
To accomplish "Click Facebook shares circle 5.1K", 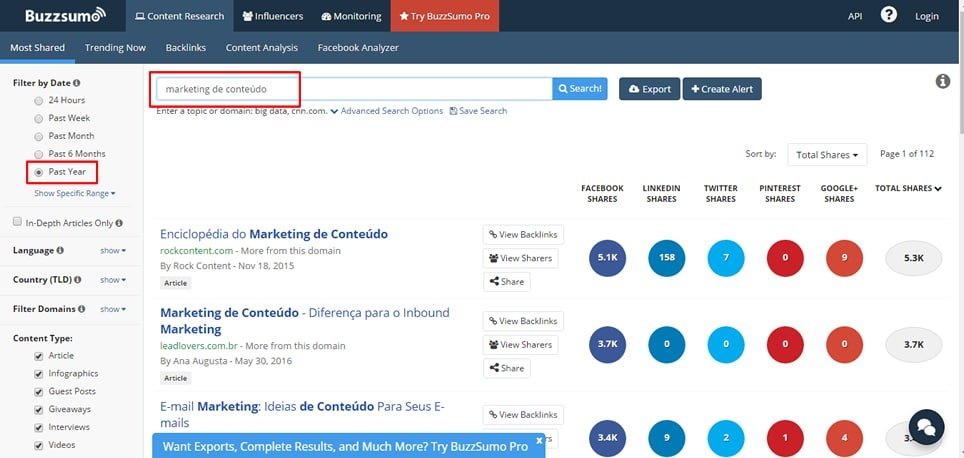I will click(x=607, y=258).
